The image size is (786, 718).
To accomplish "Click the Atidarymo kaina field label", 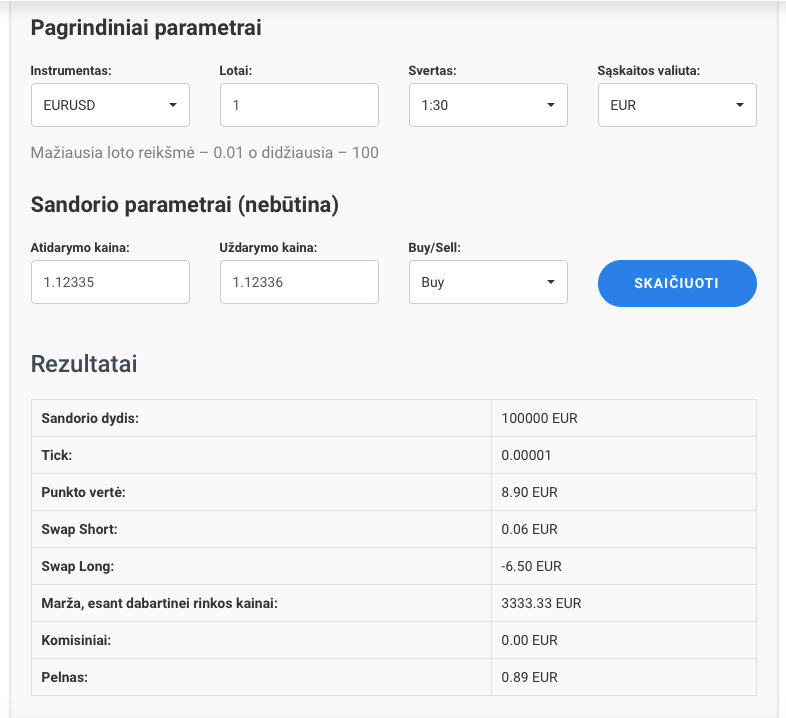I will click(80, 248).
